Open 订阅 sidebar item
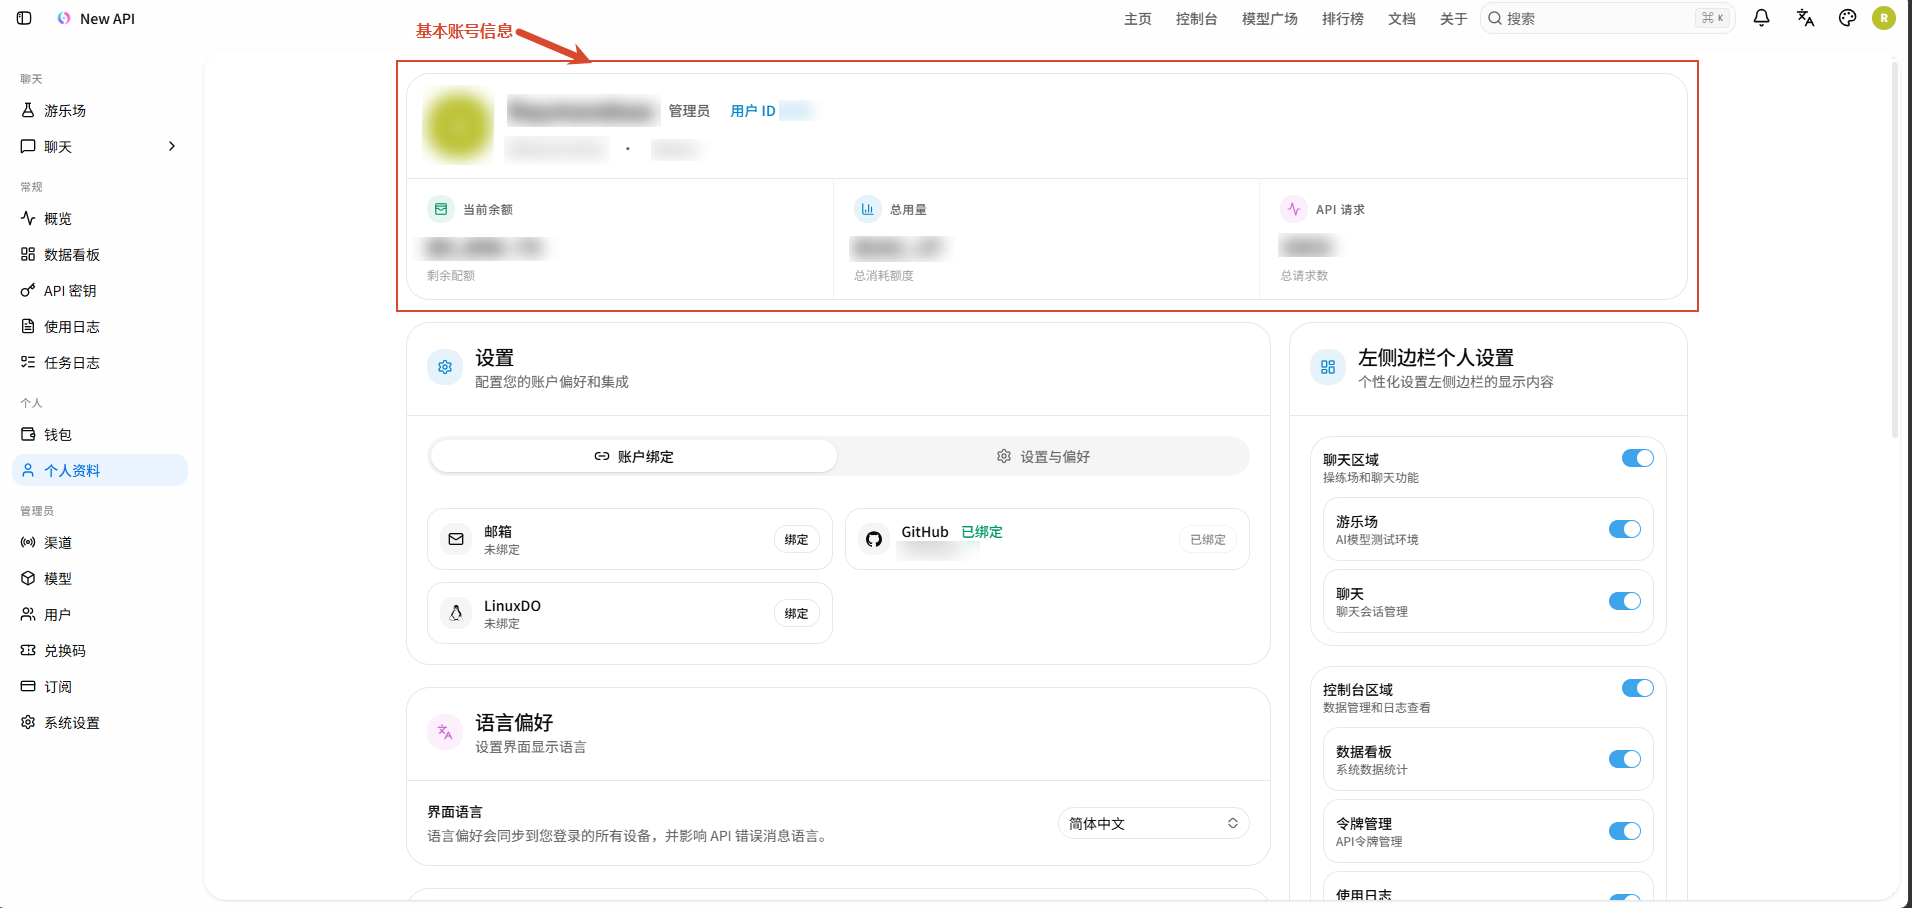The width and height of the screenshot is (1912, 908). point(100,687)
